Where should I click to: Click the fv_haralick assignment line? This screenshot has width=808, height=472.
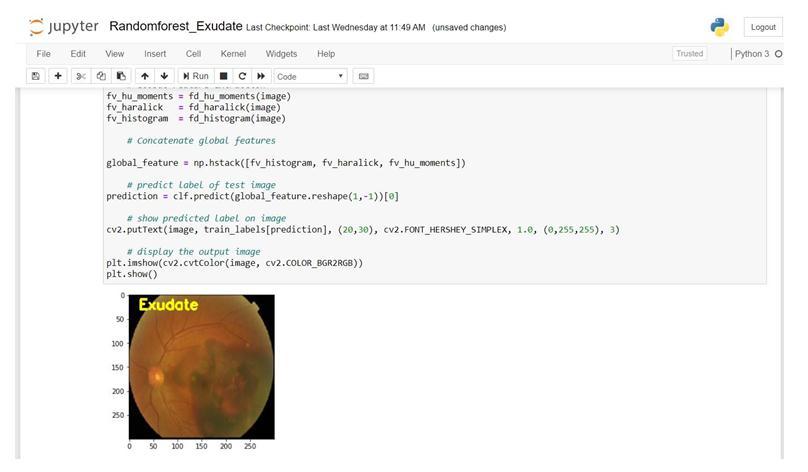pyautogui.click(x=193, y=107)
